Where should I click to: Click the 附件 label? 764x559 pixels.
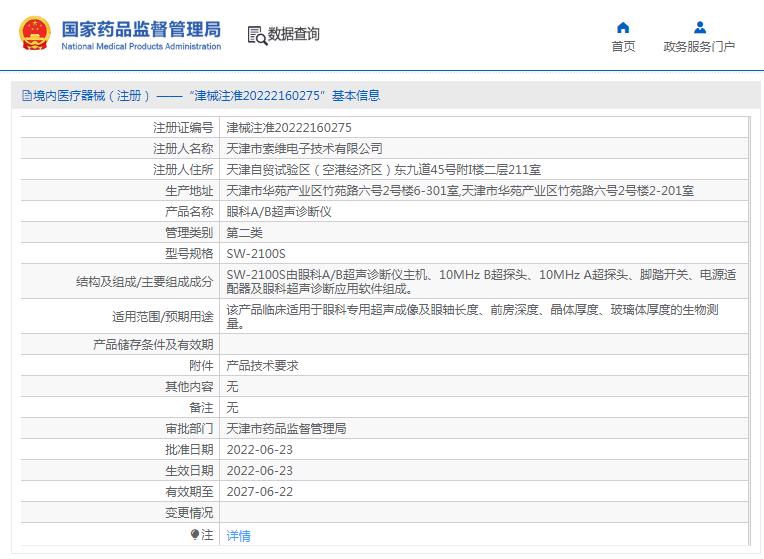point(201,366)
